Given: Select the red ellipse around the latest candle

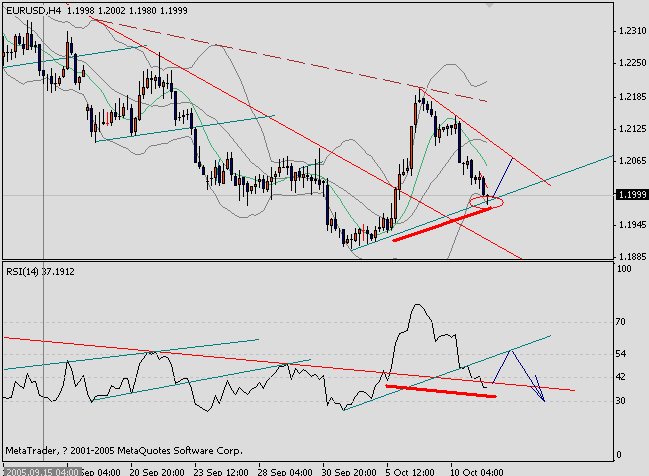Looking at the screenshot, I should [486, 202].
